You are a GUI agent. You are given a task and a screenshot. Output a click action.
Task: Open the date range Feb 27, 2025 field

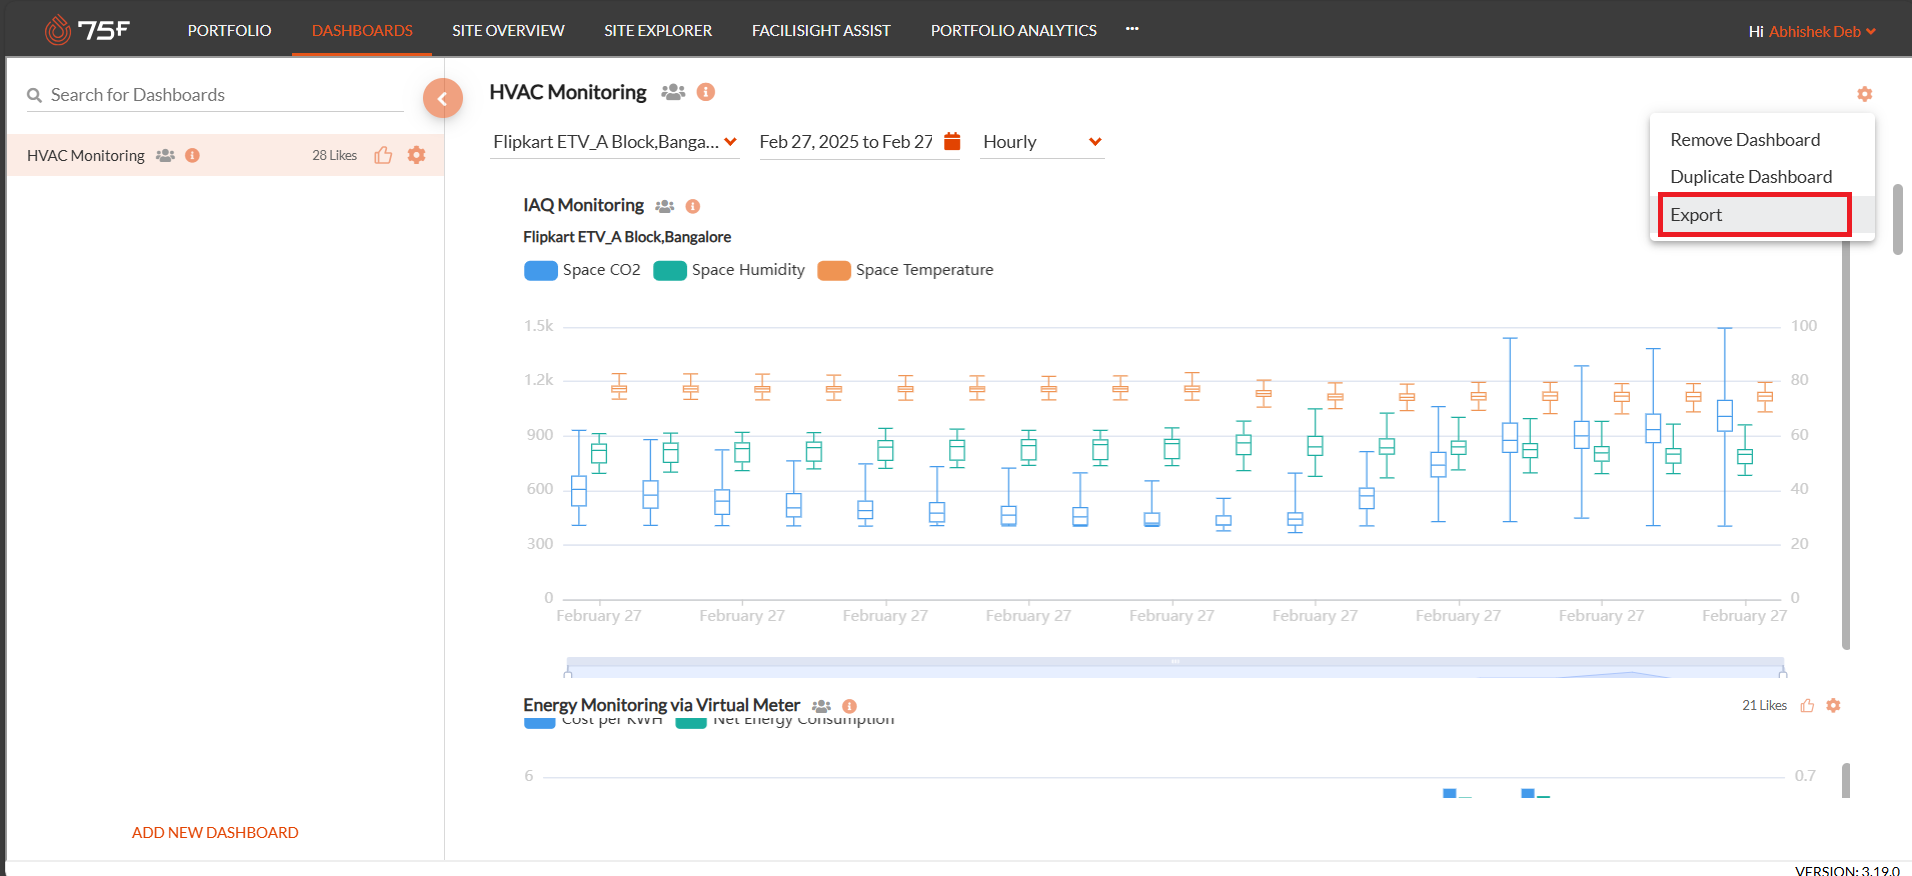[846, 142]
